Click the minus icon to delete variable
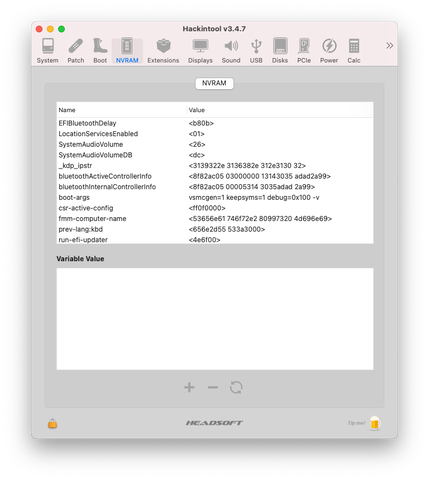 click(x=213, y=387)
